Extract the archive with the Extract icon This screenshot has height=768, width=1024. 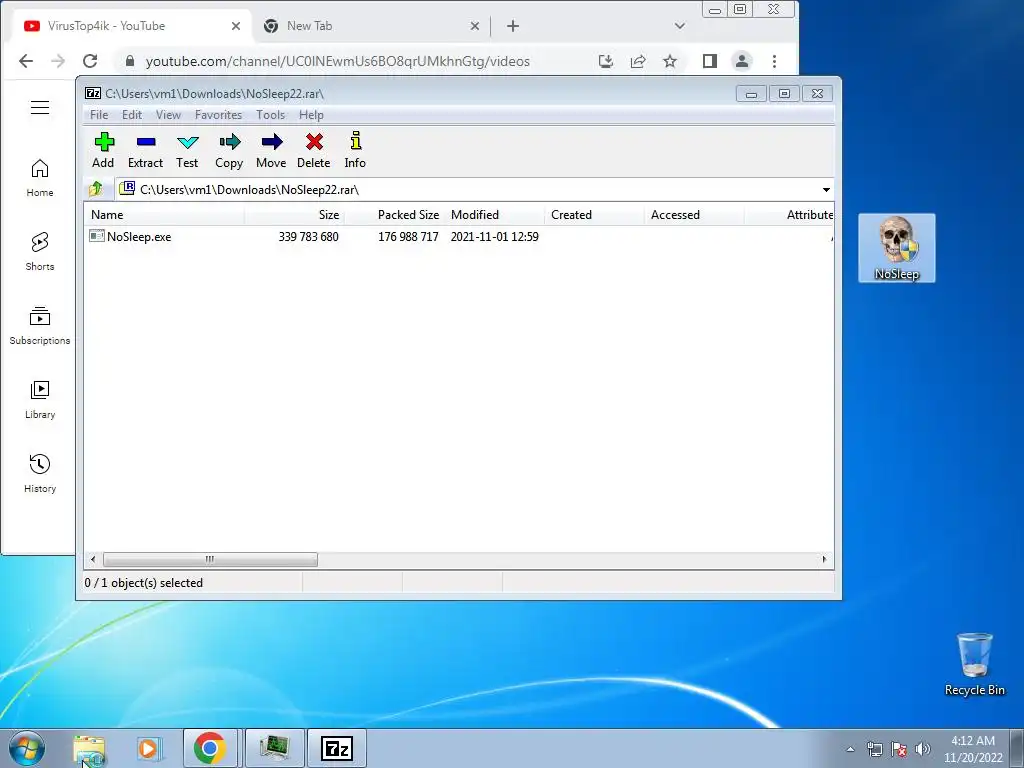coord(145,151)
